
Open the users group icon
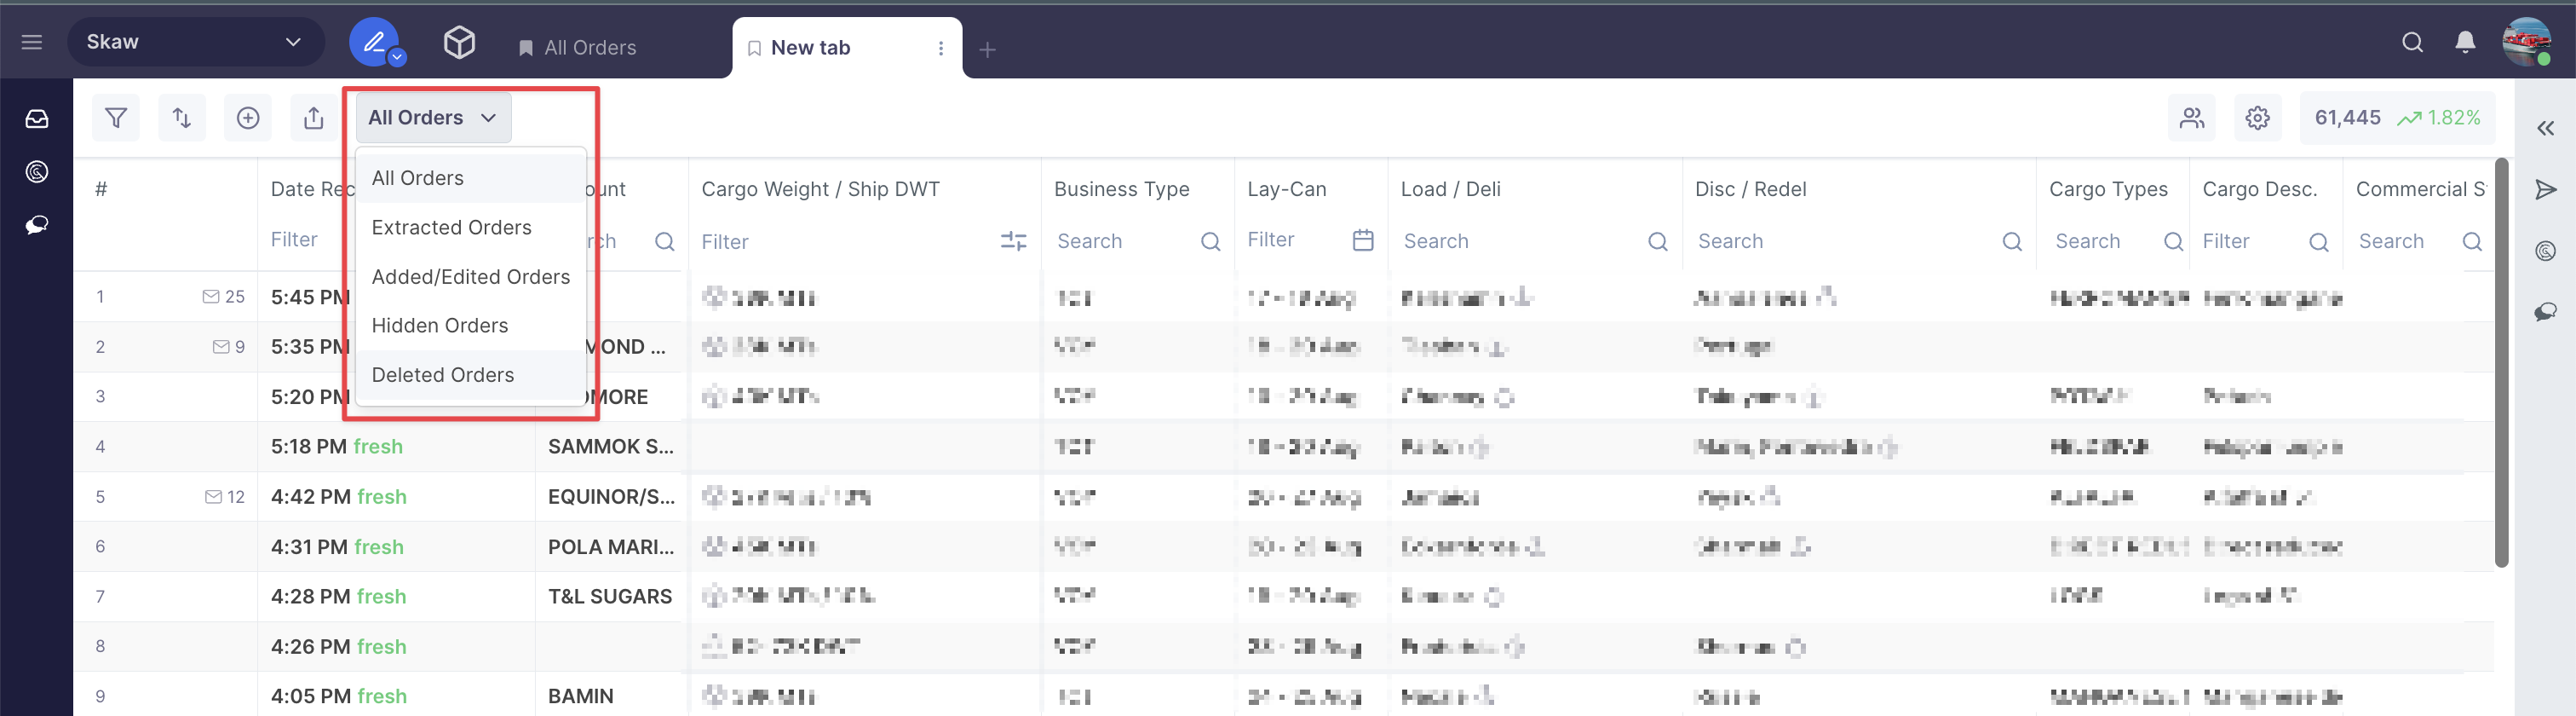2192,118
